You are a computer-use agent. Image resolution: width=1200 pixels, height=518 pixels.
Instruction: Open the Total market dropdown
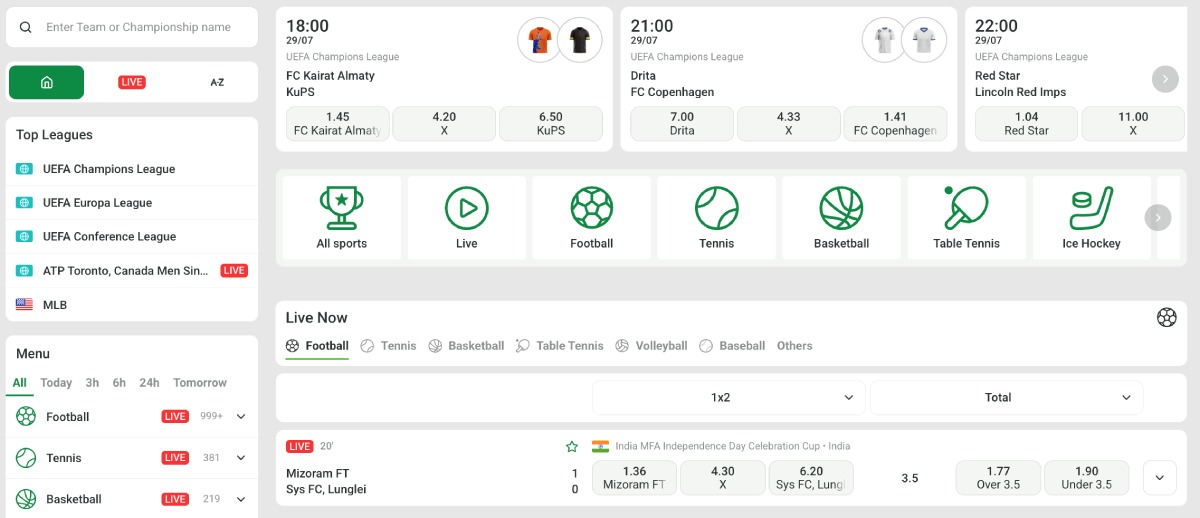coord(1007,397)
